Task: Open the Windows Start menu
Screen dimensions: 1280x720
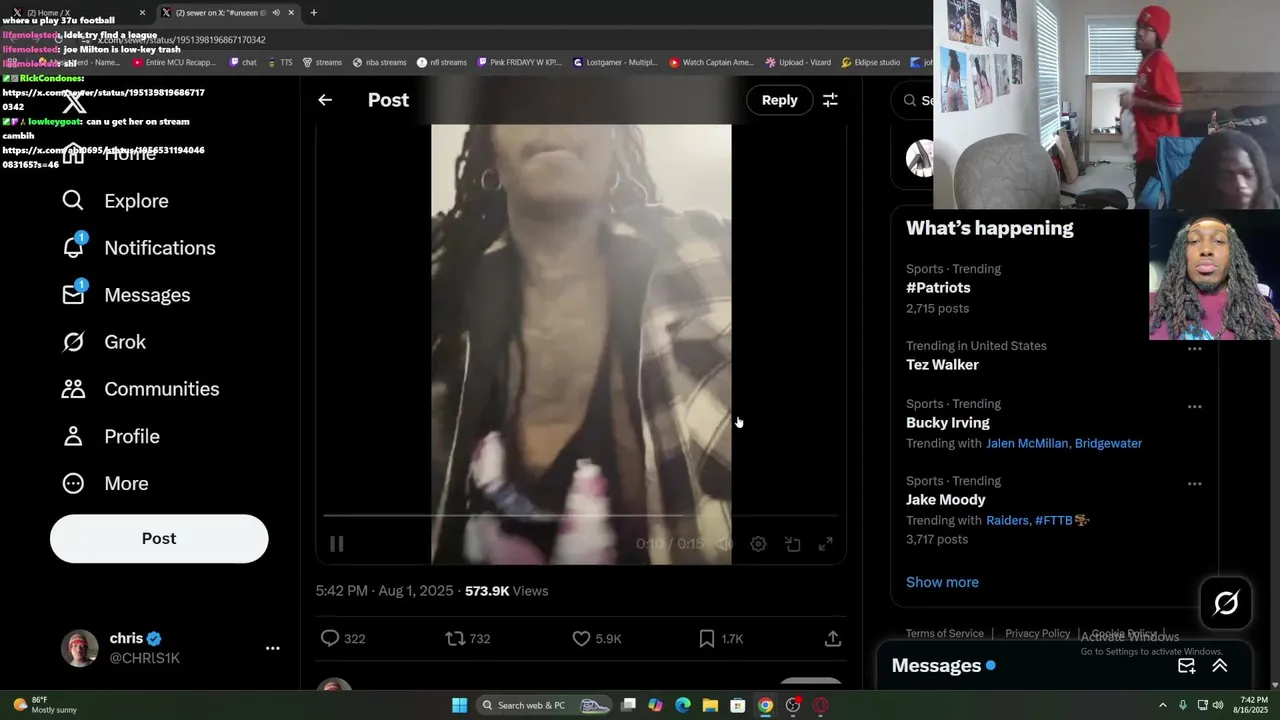Action: point(459,705)
